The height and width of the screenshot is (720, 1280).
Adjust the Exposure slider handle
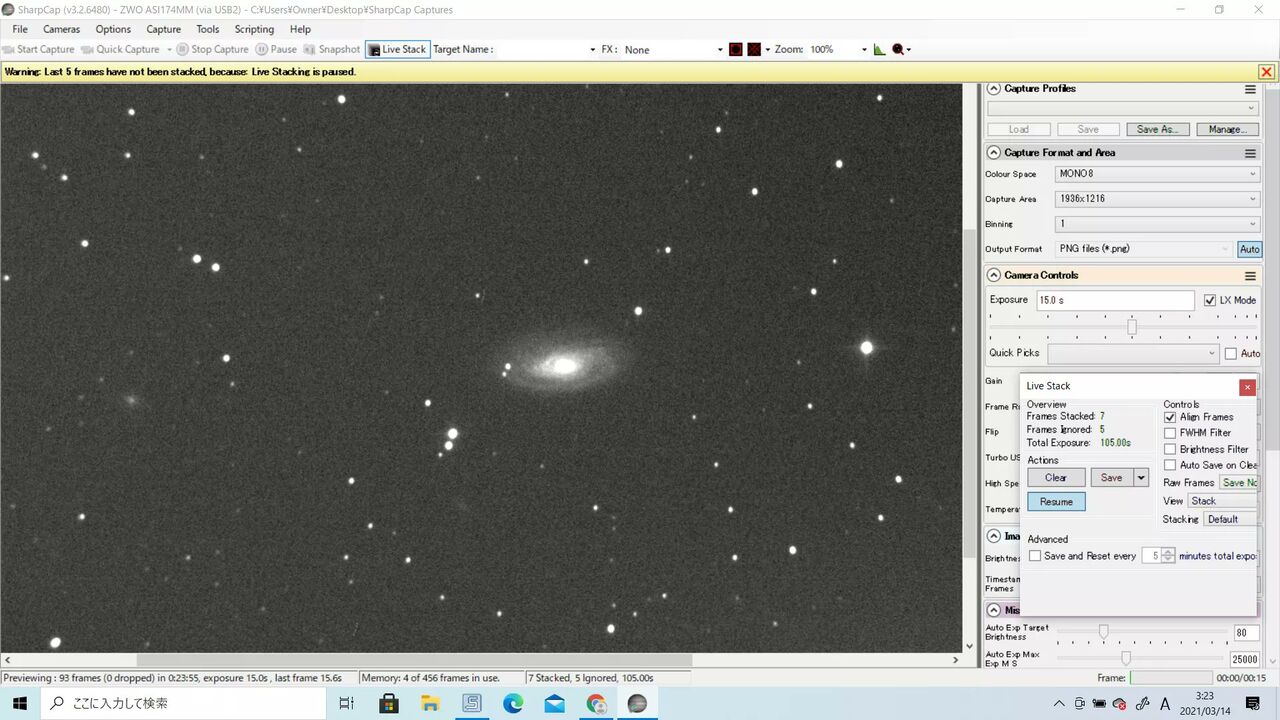(x=1132, y=327)
